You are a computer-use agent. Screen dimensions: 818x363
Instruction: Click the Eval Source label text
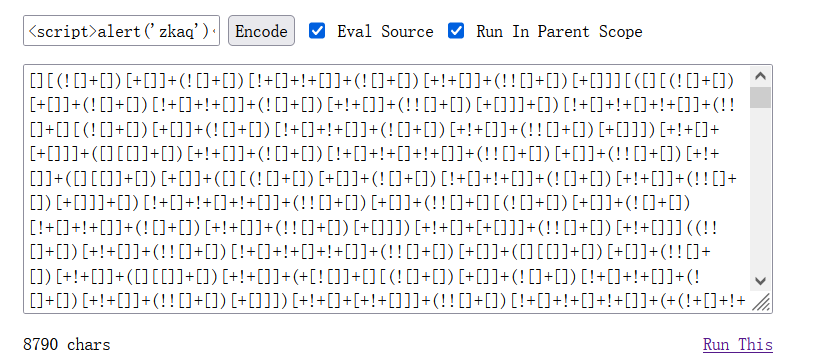385,31
